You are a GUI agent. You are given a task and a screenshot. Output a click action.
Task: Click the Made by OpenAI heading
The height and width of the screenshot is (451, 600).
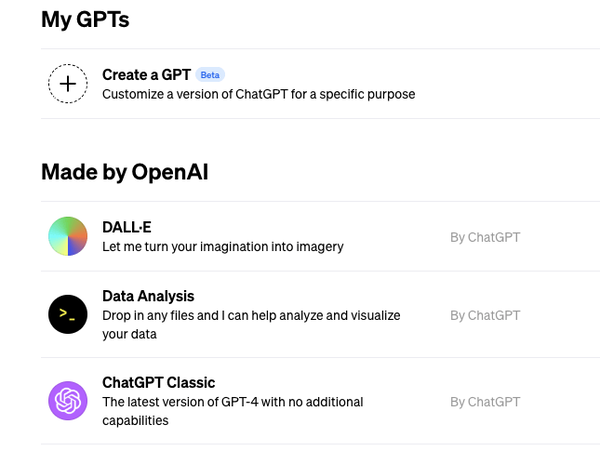[125, 172]
